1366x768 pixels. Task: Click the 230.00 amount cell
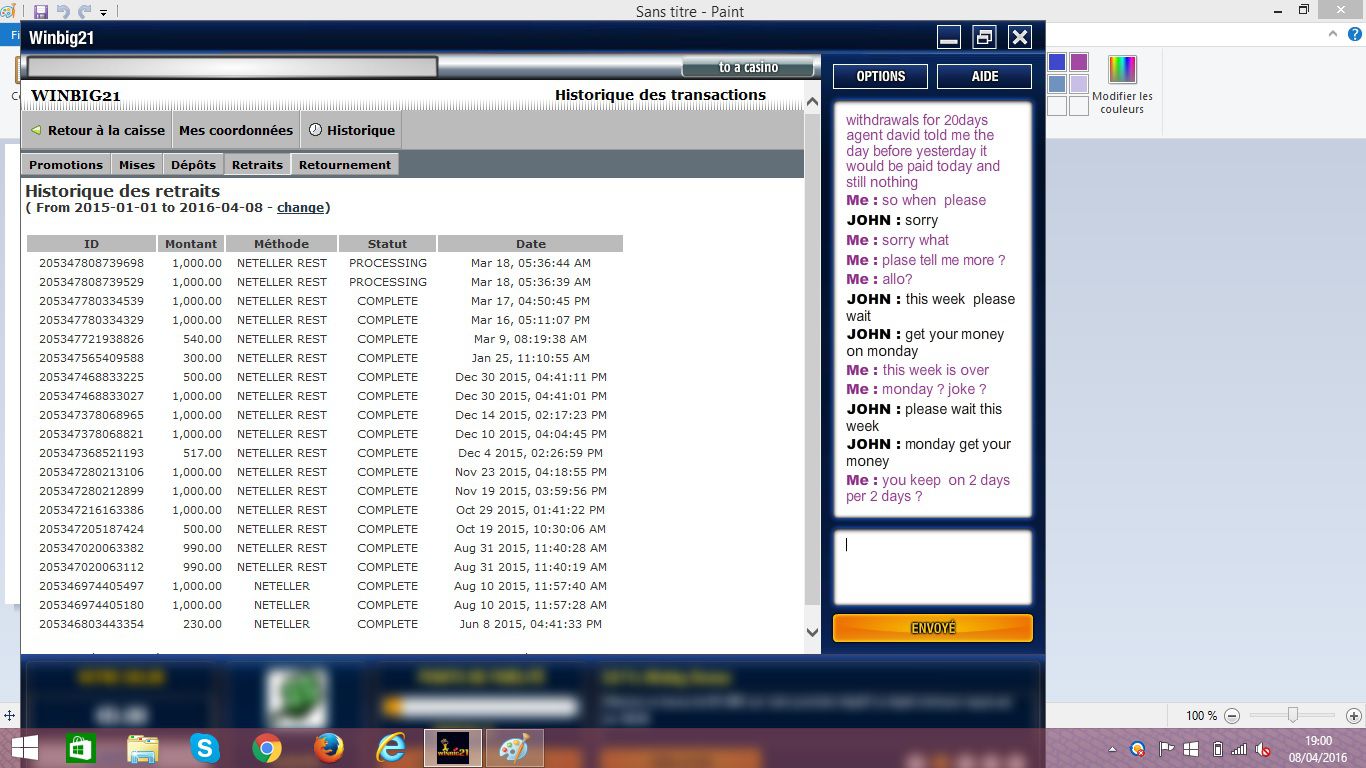pos(202,624)
